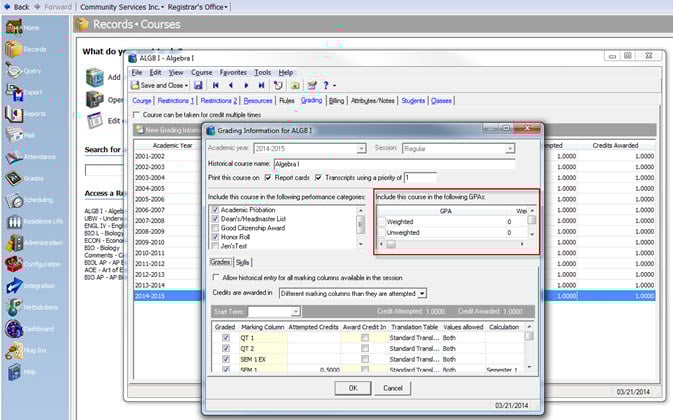
Task: Open the Scheduling sidebar icon
Action: click(x=14, y=199)
